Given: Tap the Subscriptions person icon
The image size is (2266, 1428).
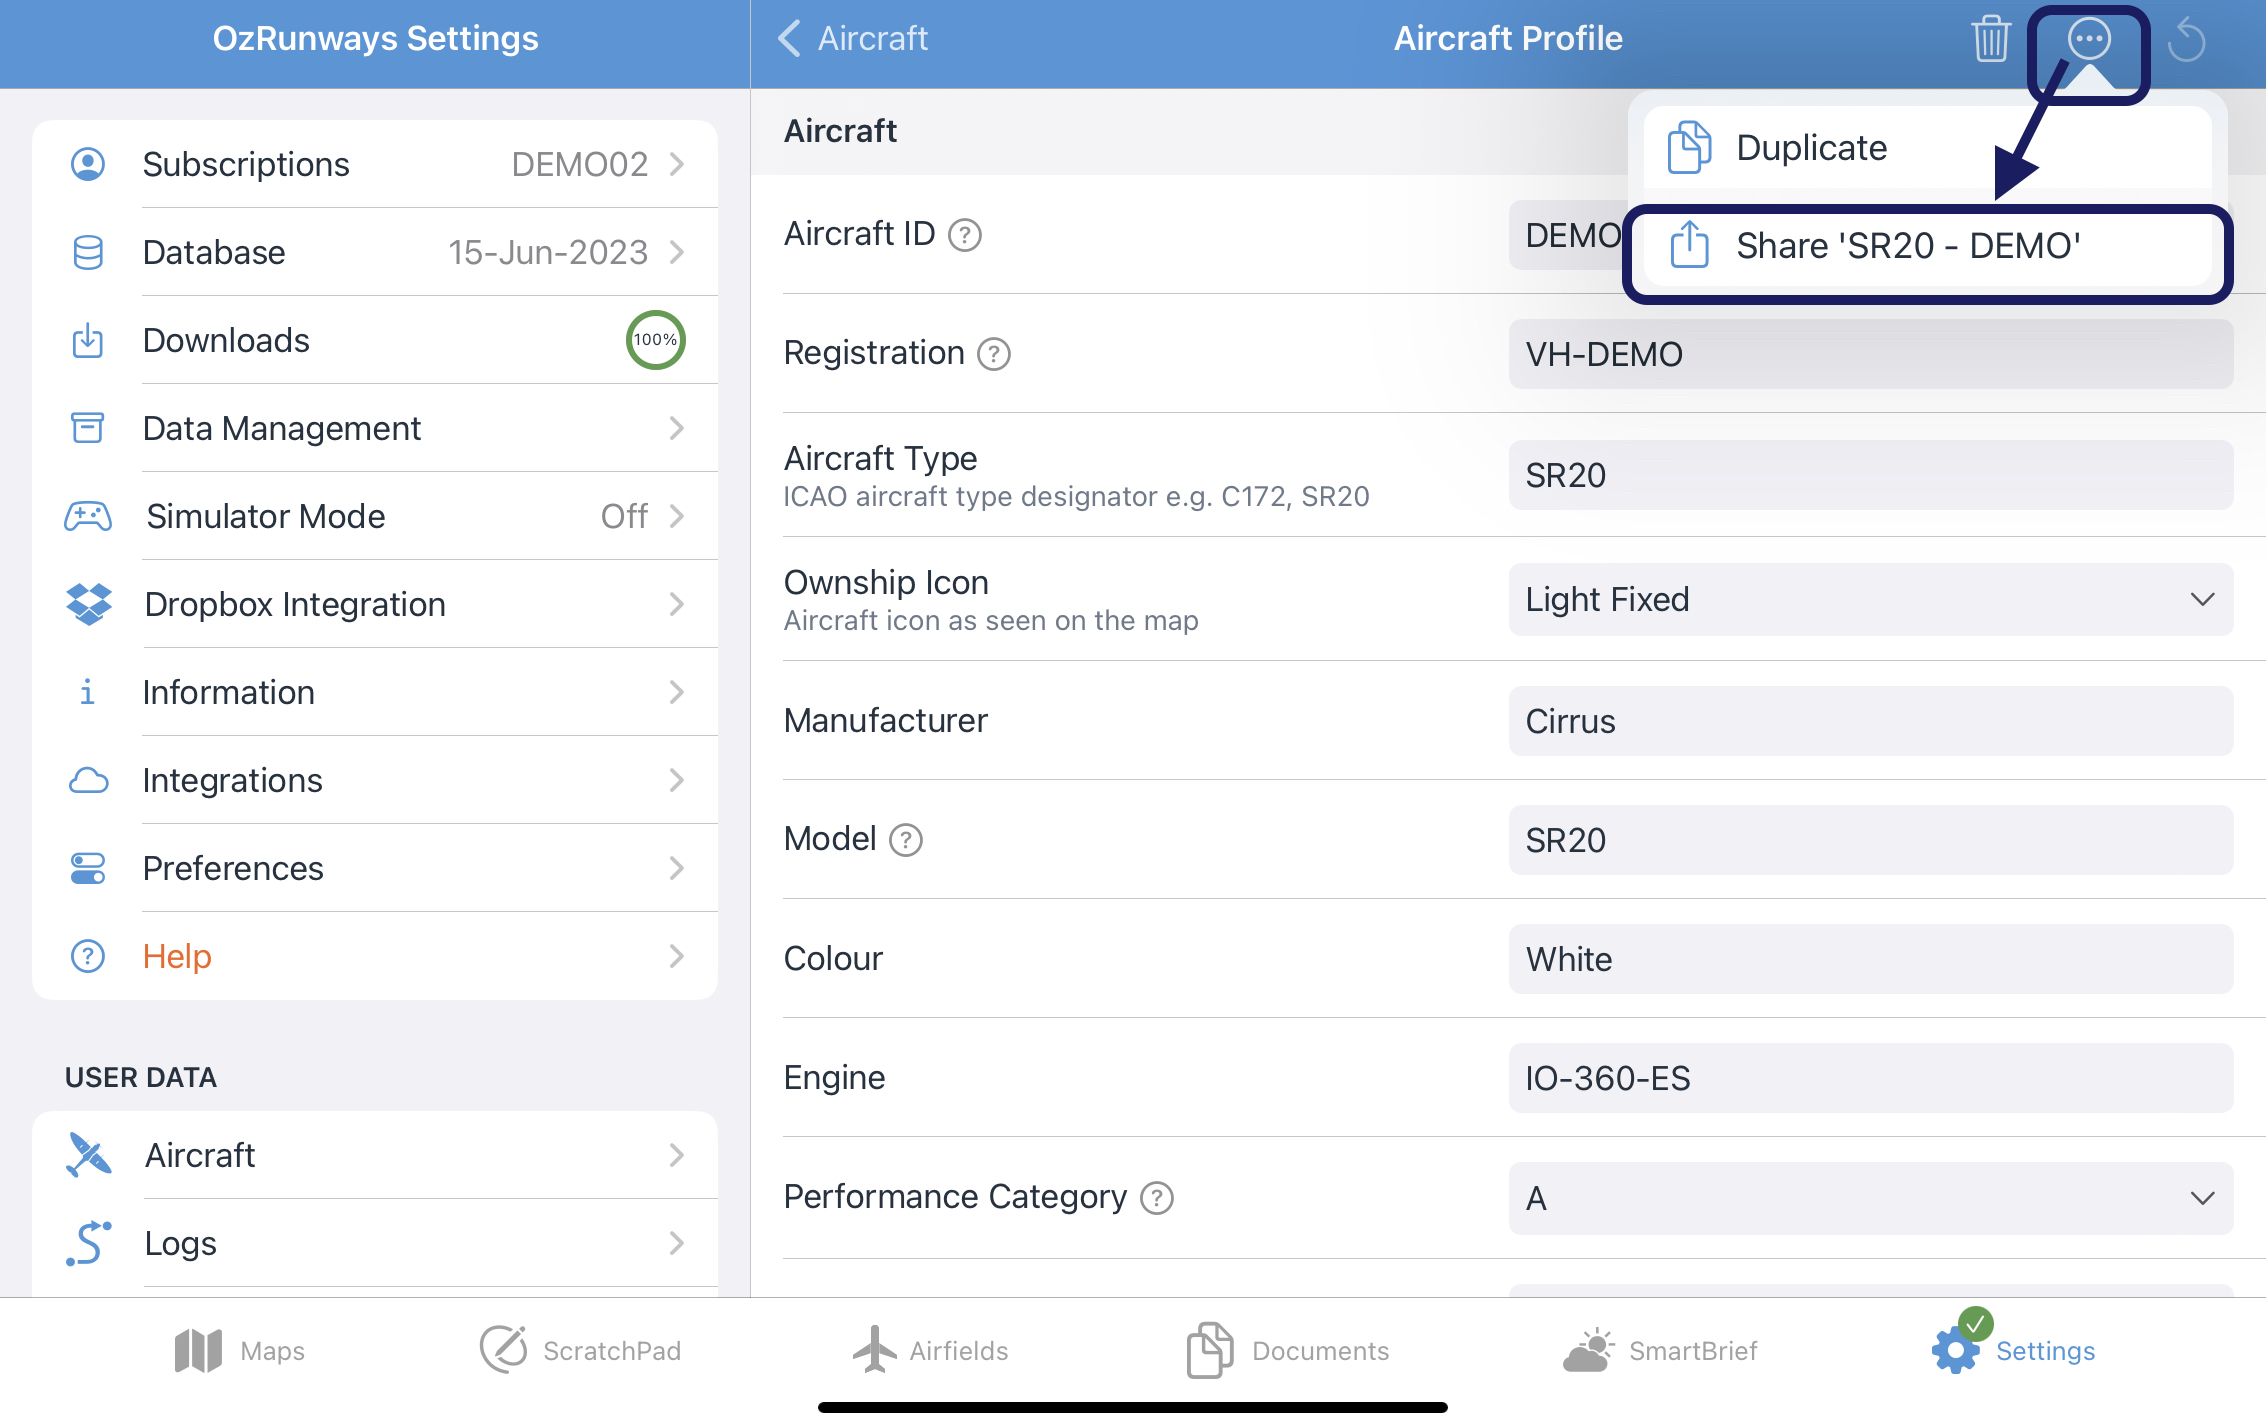Looking at the screenshot, I should [88, 164].
